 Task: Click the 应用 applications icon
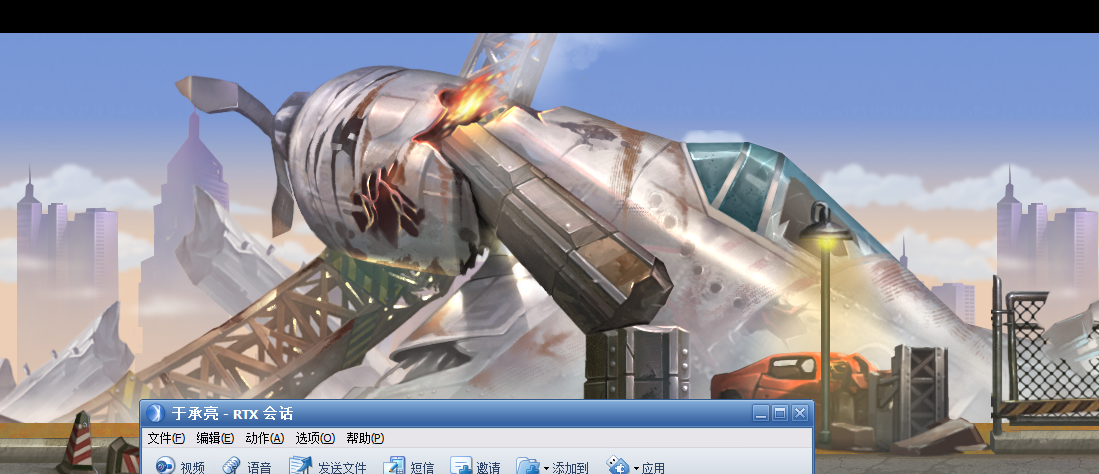[618, 466]
